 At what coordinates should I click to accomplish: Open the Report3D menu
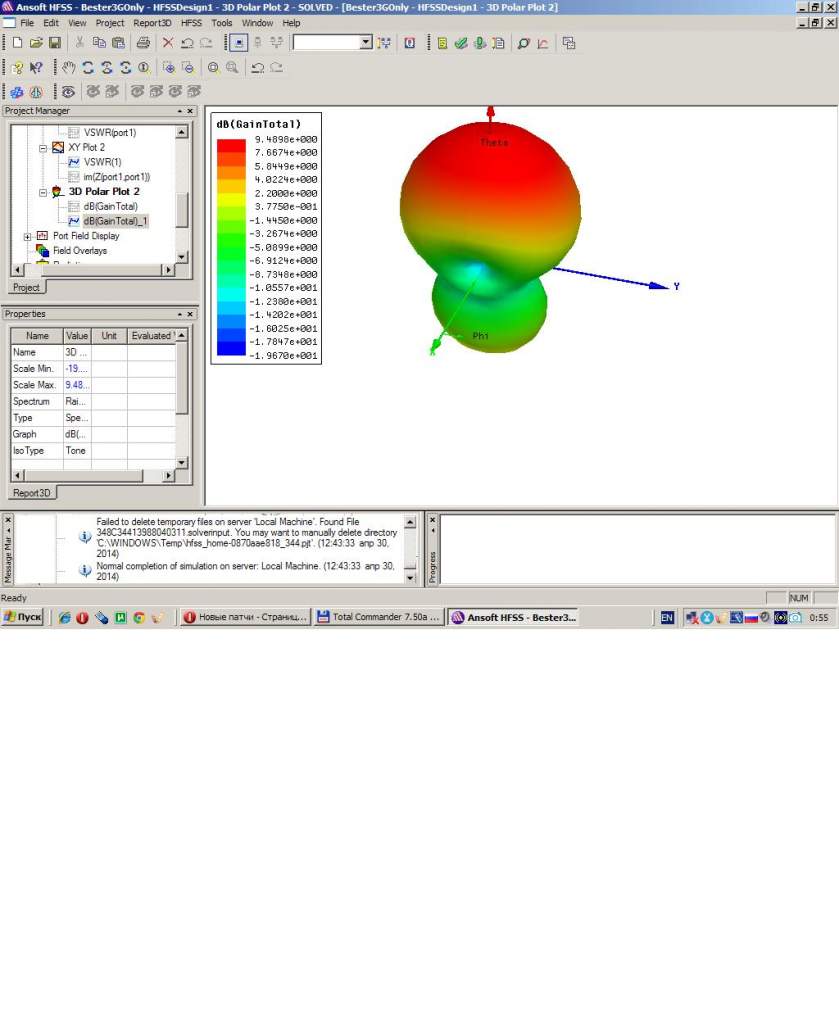pos(152,23)
